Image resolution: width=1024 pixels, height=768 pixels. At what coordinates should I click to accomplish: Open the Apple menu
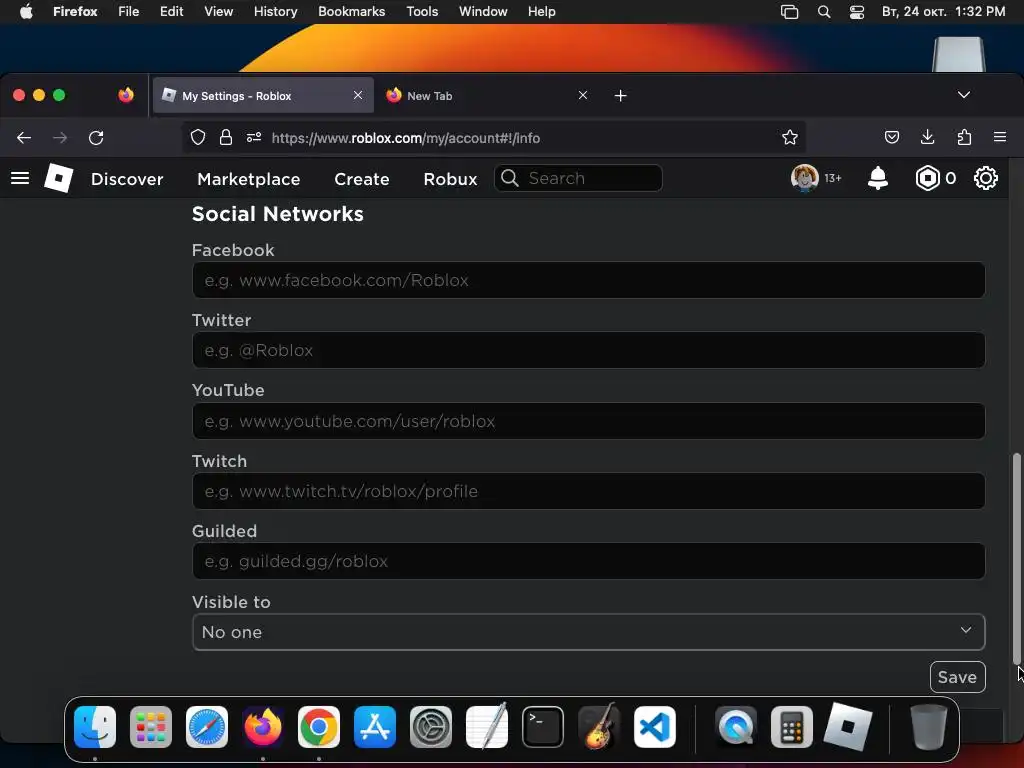click(26, 12)
